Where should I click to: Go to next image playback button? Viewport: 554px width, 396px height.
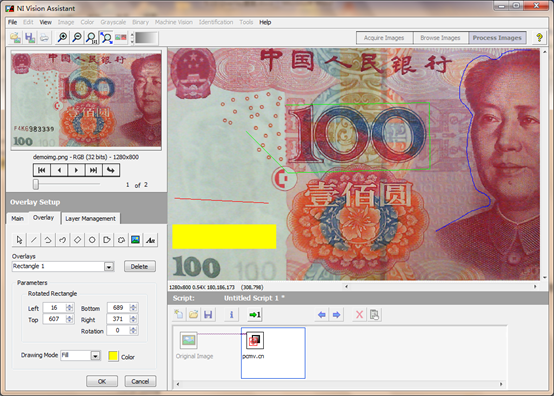point(76,170)
